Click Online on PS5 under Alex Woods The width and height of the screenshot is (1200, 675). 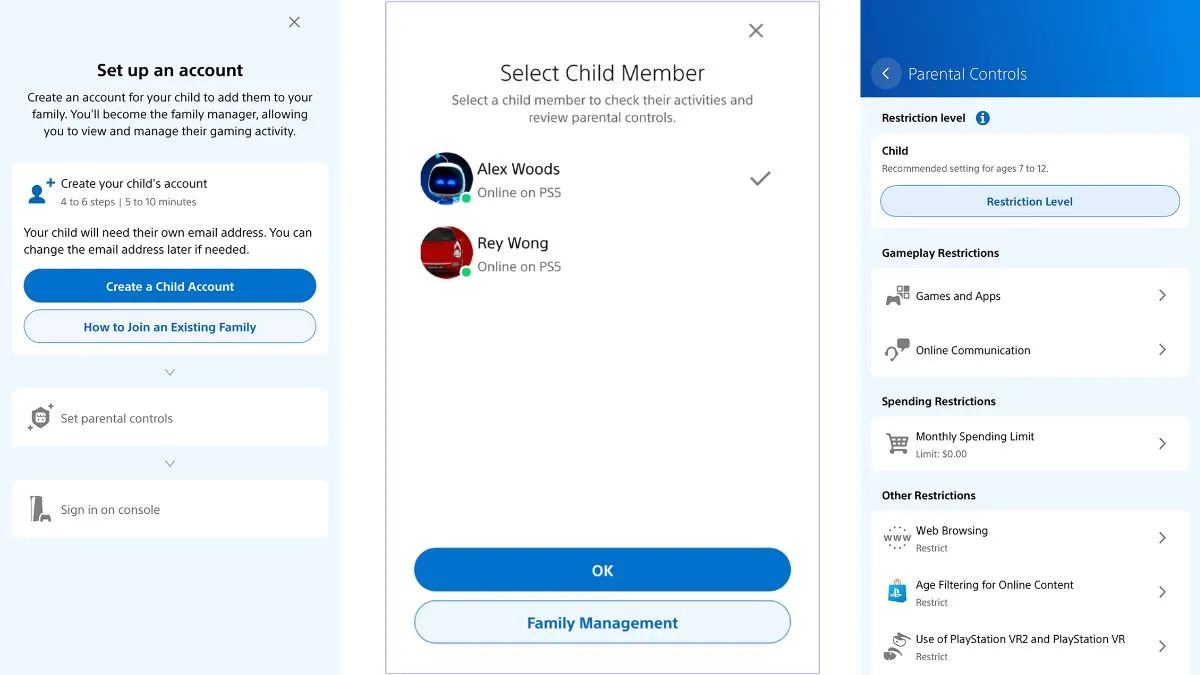[519, 193]
